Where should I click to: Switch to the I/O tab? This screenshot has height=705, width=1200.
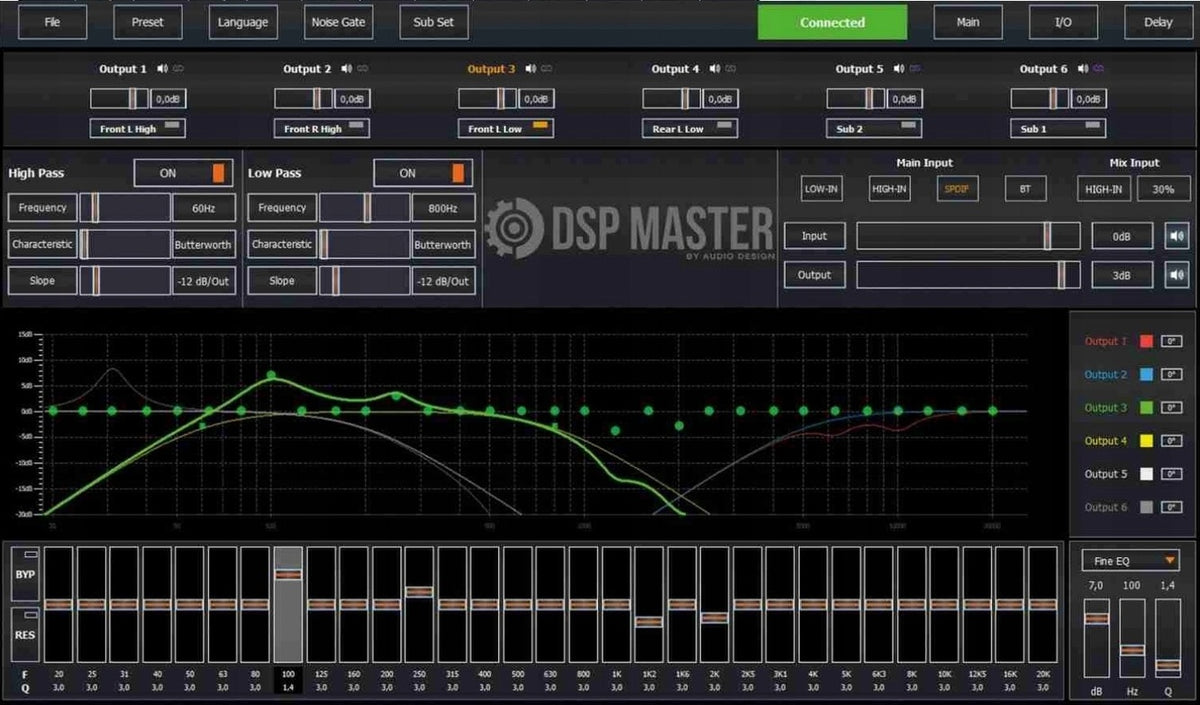click(1063, 22)
